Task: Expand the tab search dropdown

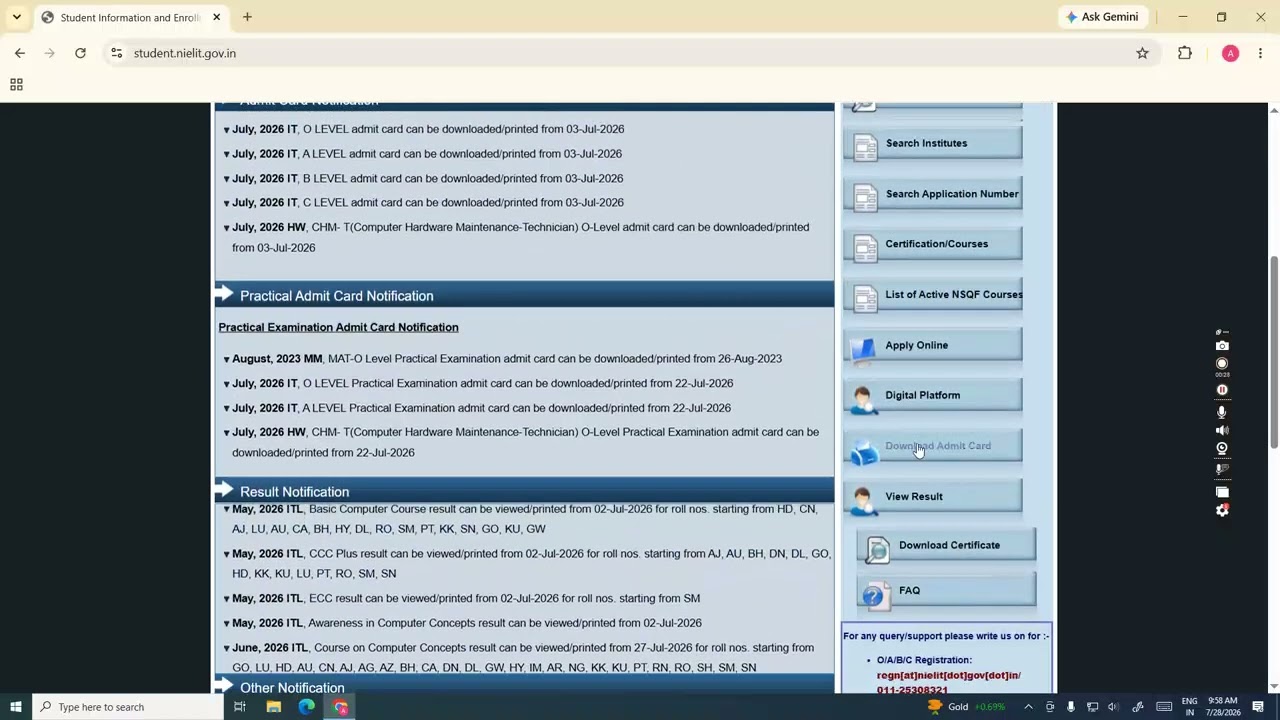Action: coord(16,17)
